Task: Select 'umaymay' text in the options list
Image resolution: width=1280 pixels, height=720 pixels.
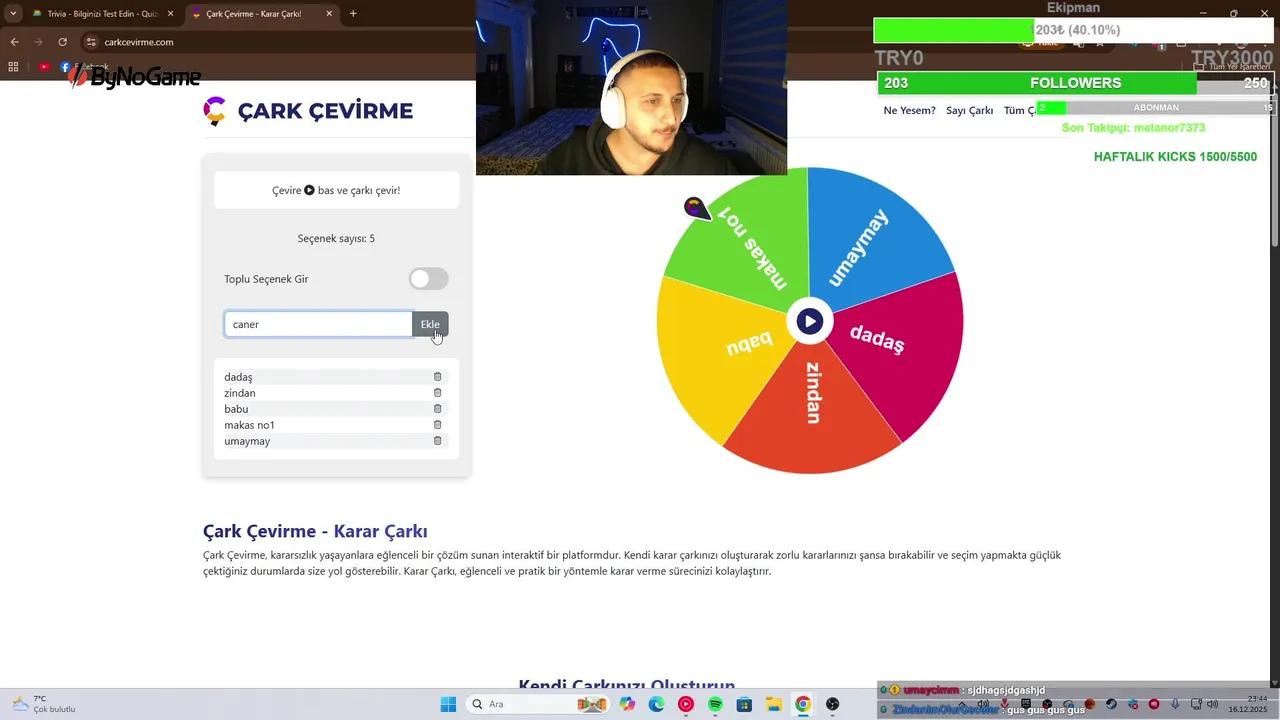Action: click(247, 441)
